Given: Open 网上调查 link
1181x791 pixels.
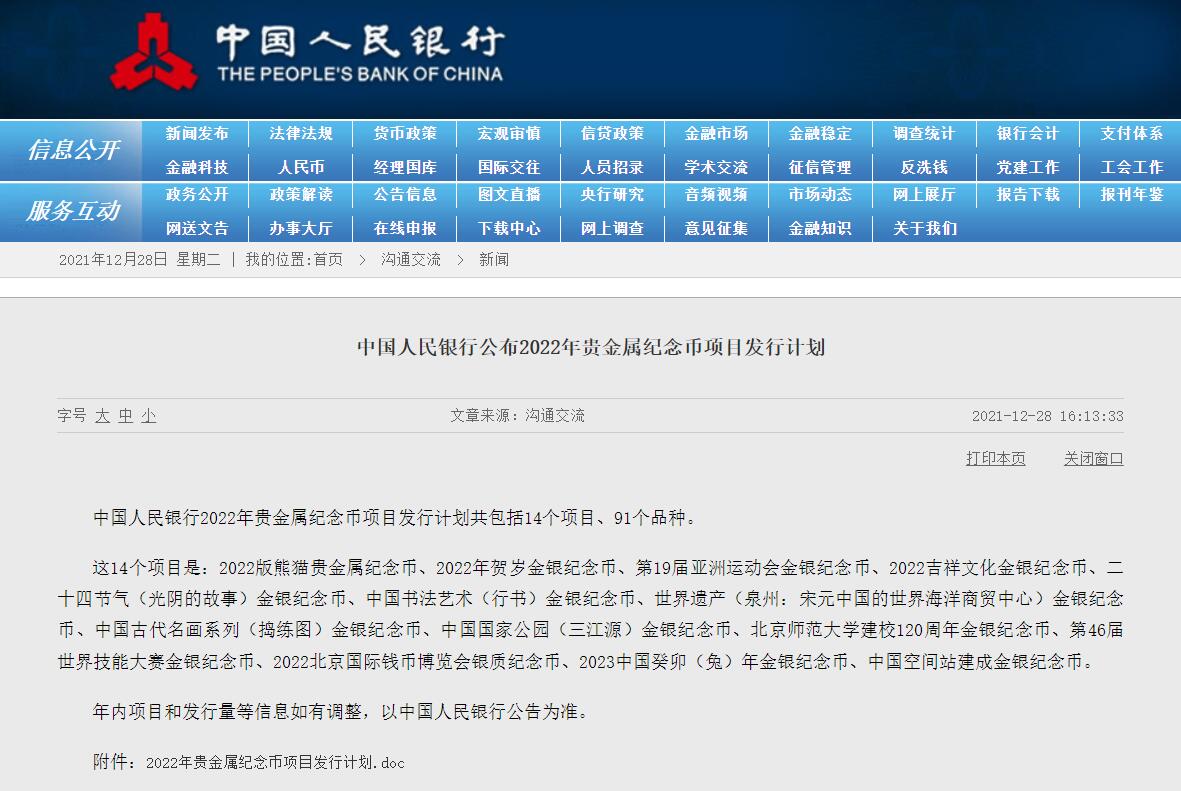Looking at the screenshot, I should 612,228.
